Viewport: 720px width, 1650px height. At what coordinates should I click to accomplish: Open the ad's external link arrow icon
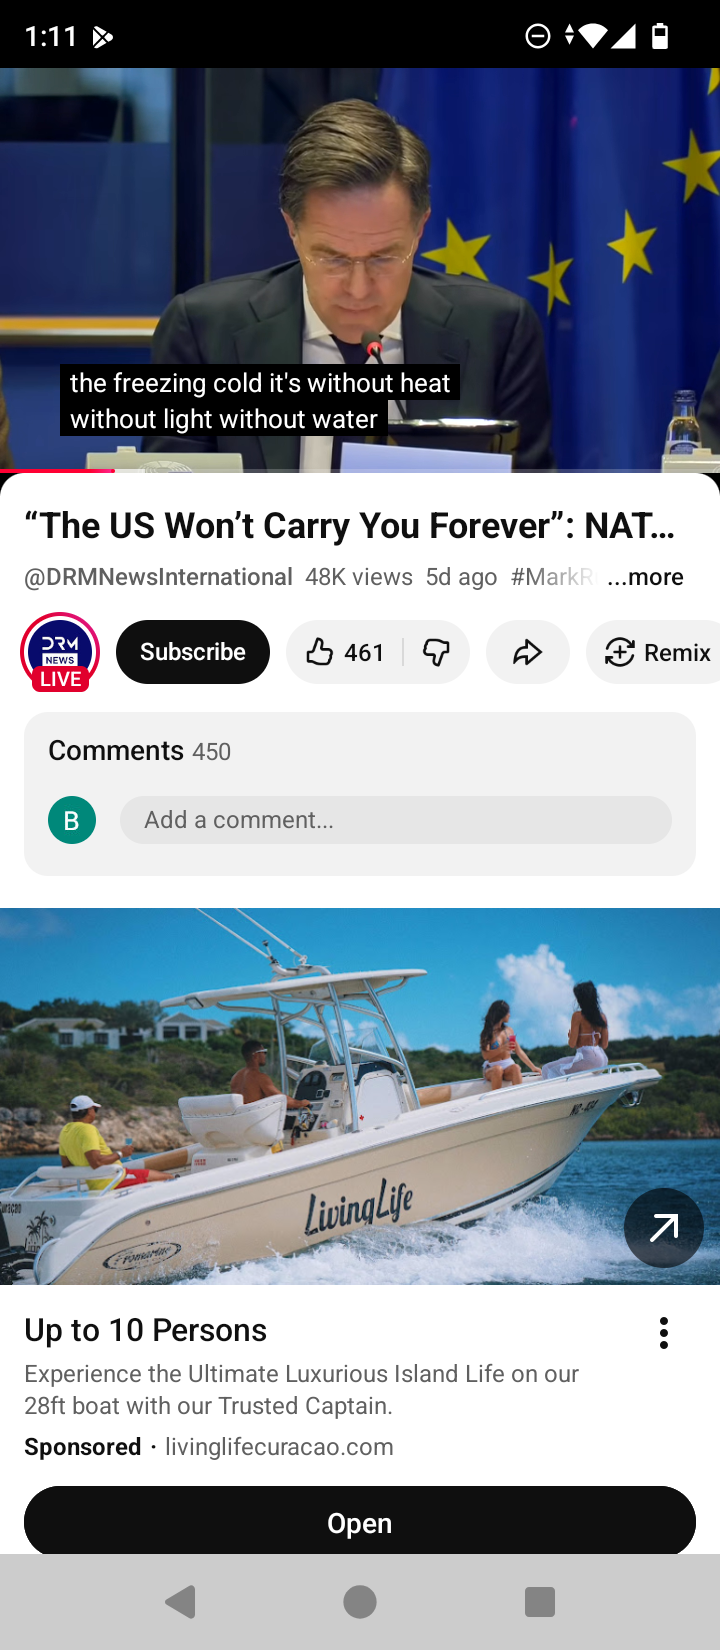(664, 1227)
